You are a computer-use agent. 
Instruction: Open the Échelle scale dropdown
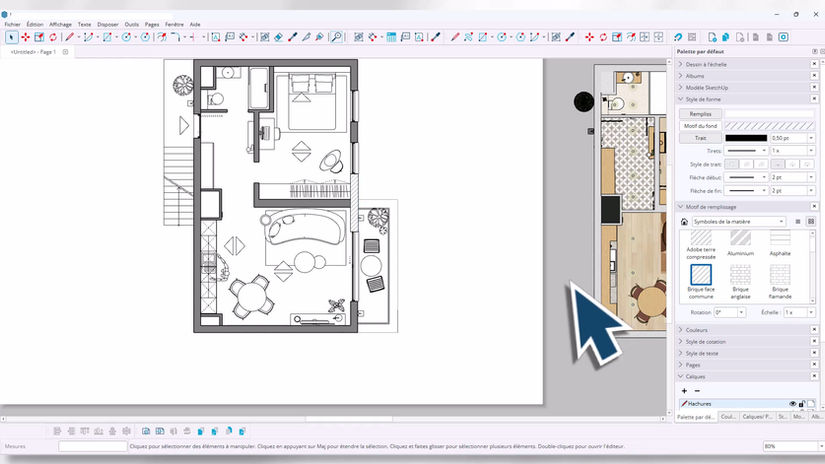(x=811, y=312)
